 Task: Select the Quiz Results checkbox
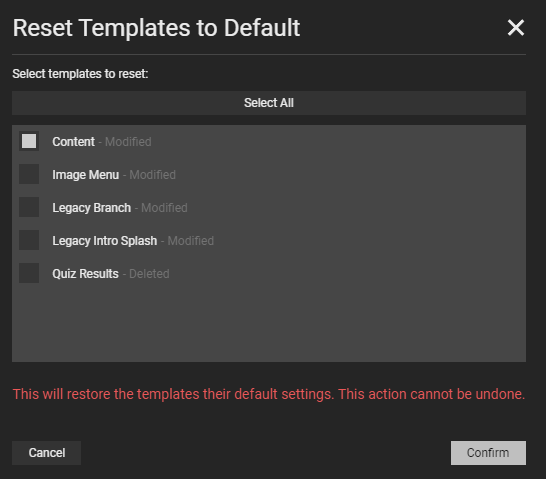coord(29,273)
